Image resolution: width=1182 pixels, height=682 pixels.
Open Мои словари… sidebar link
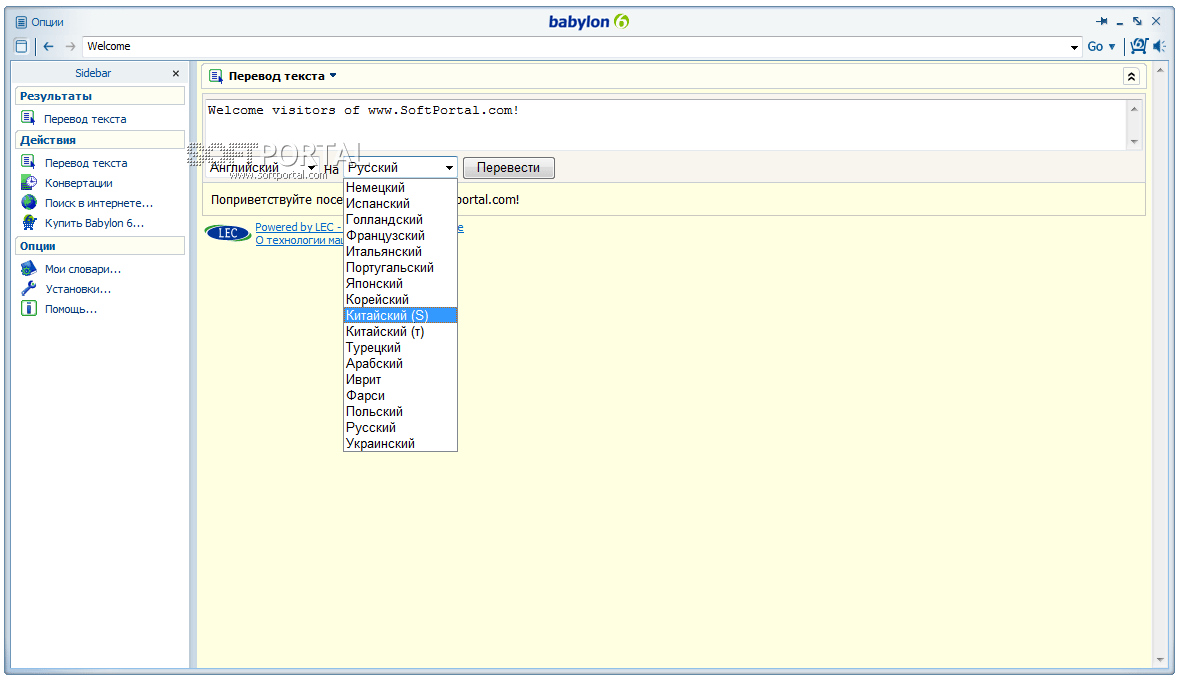[x=83, y=269]
